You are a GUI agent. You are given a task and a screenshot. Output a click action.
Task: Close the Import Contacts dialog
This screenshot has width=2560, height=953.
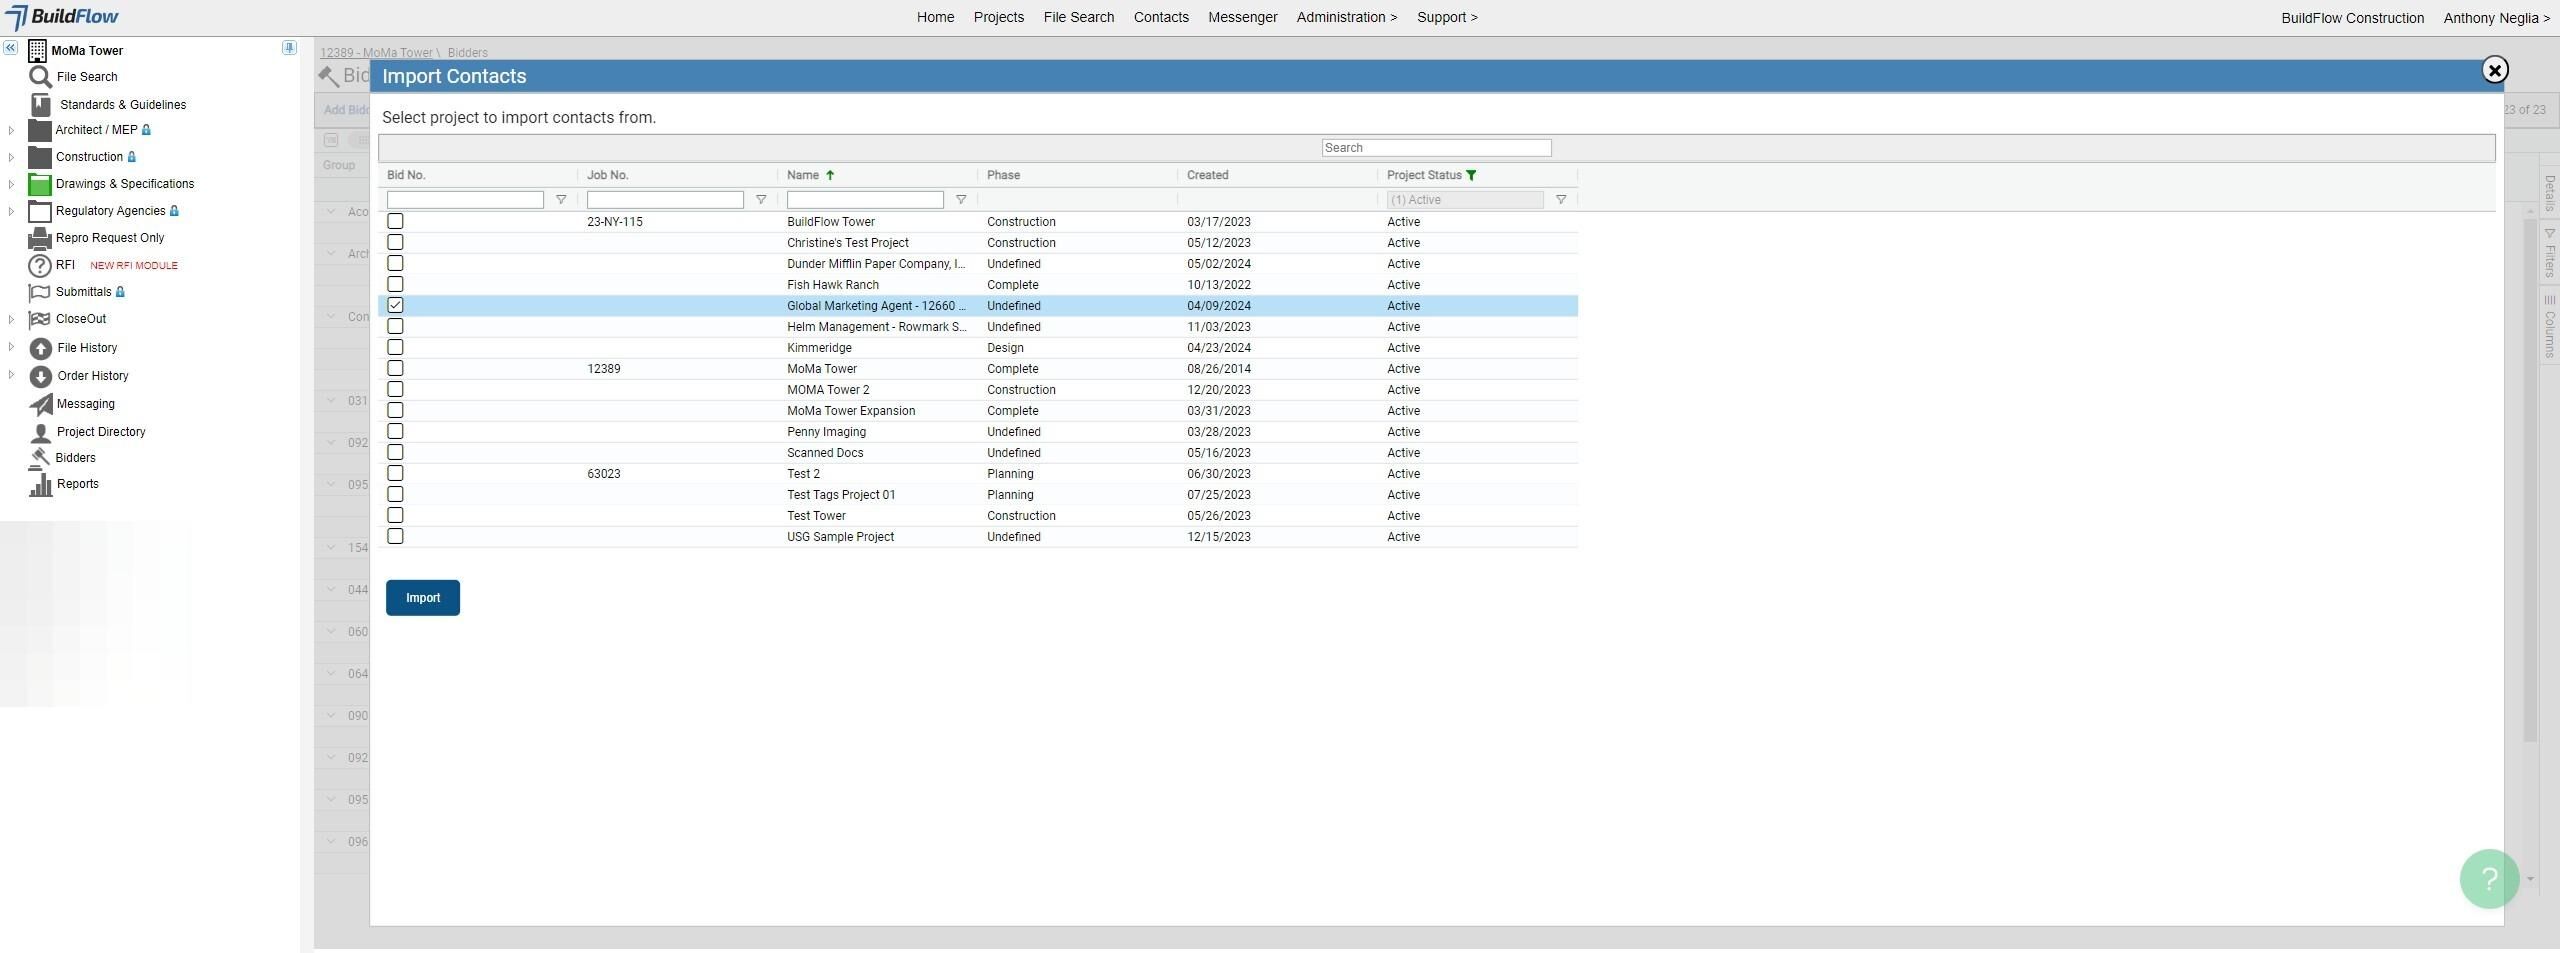2494,70
